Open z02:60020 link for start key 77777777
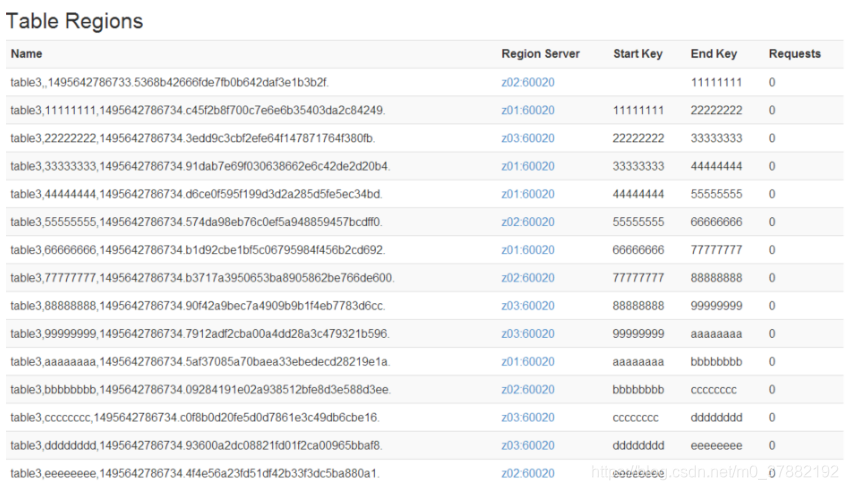 [528, 278]
